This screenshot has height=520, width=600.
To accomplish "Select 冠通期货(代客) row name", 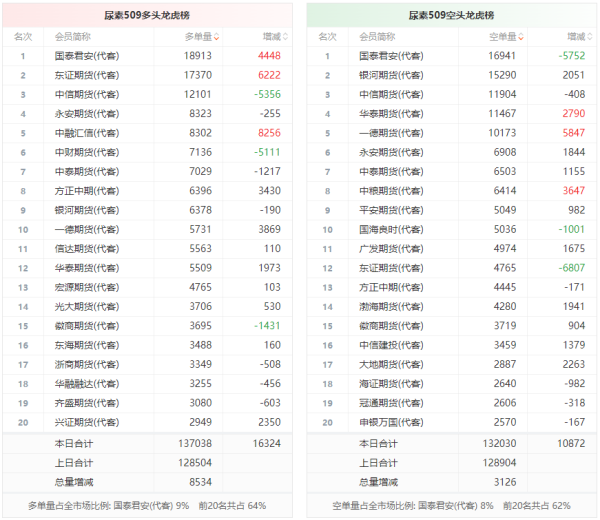I will (391, 403).
